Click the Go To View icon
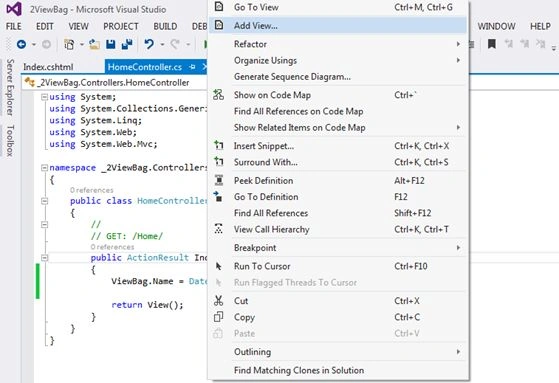The height and width of the screenshot is (383, 559). point(219,6)
